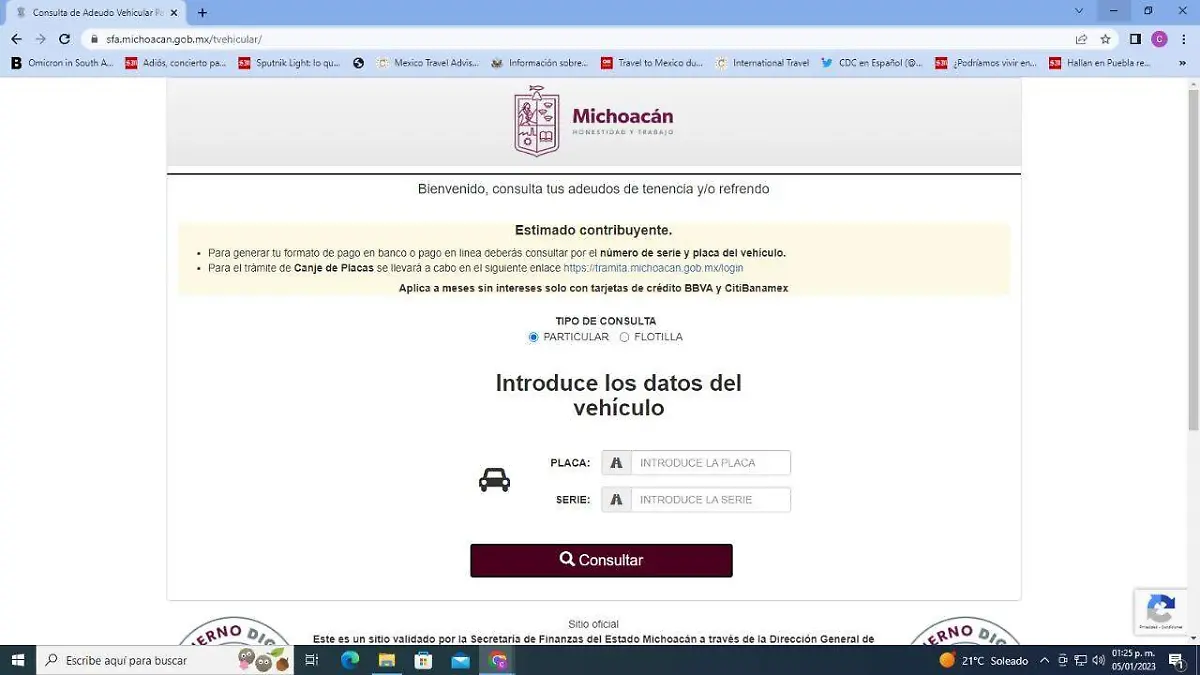Click the keyboard icon inside the PLACA field

click(x=617, y=462)
